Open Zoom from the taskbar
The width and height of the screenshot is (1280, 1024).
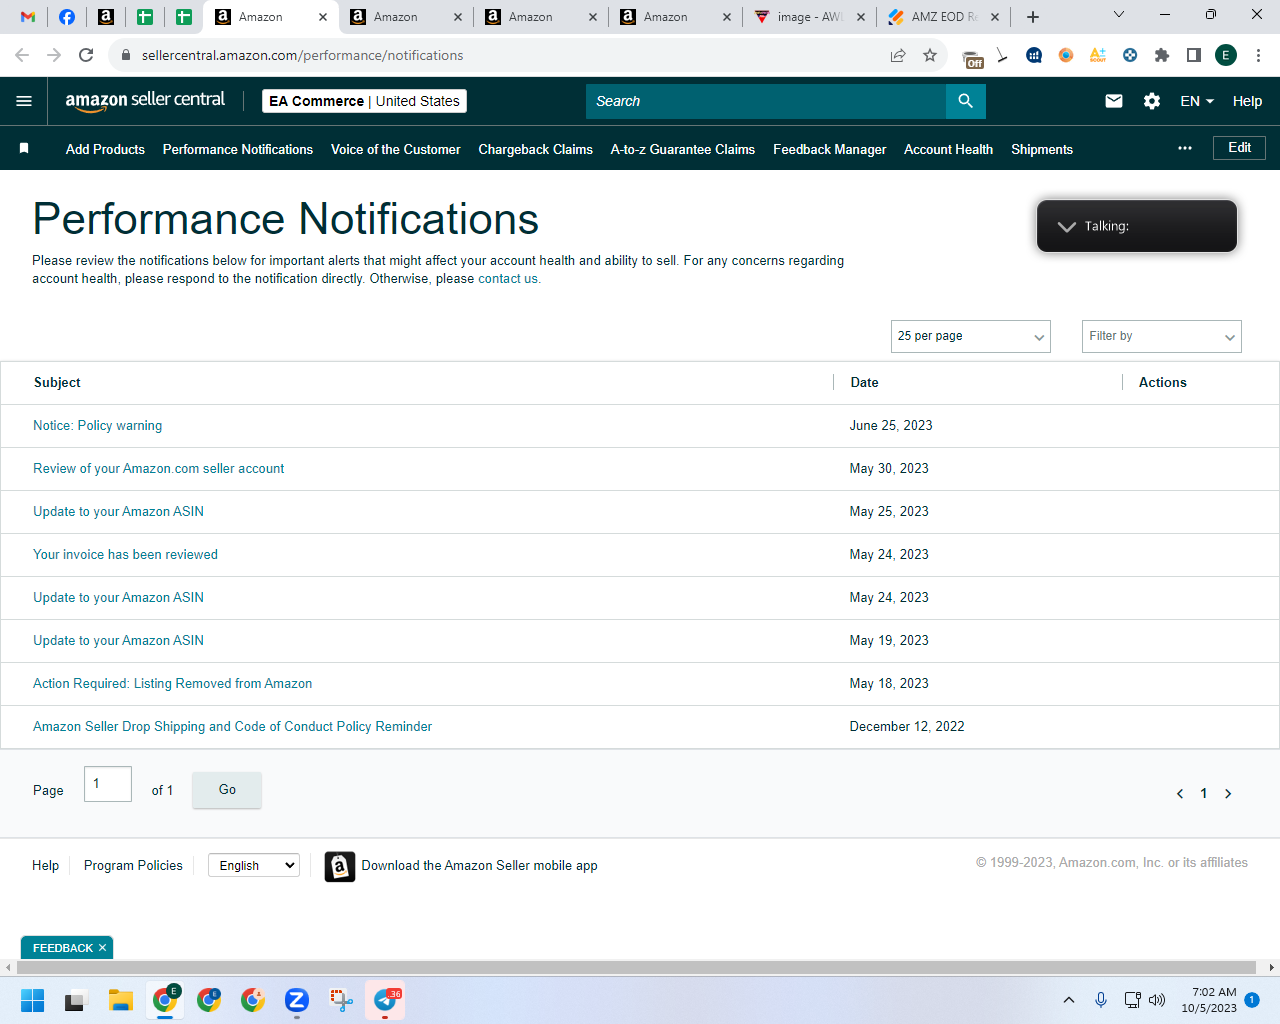pos(297,1000)
